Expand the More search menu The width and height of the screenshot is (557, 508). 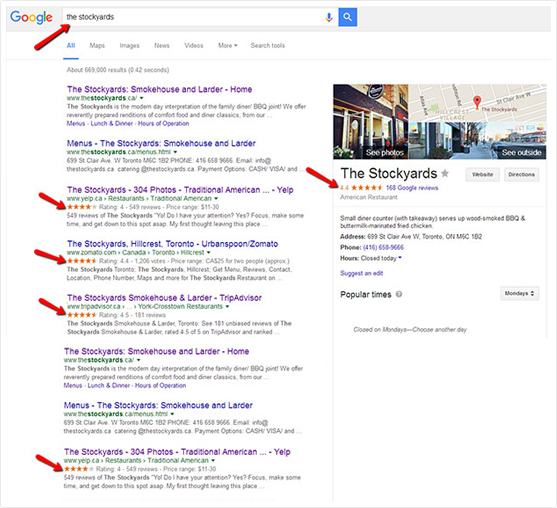[x=227, y=45]
